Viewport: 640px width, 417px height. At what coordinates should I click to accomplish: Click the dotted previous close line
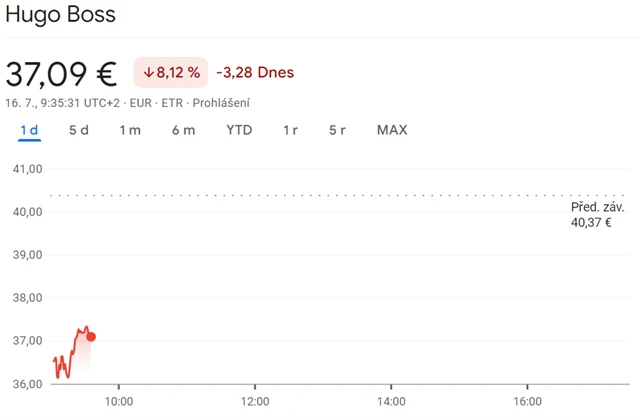pos(300,196)
